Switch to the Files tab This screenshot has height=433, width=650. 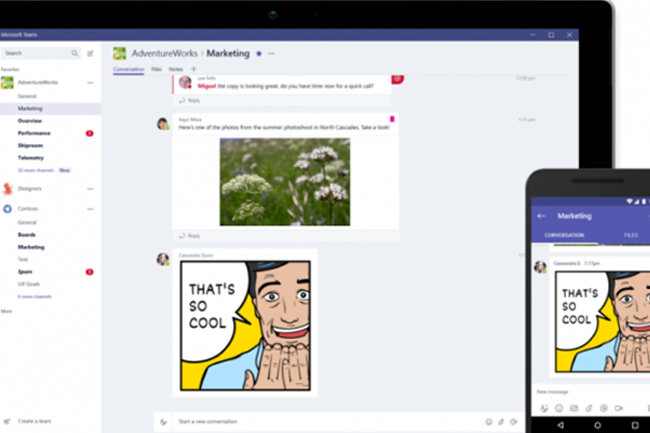156,69
